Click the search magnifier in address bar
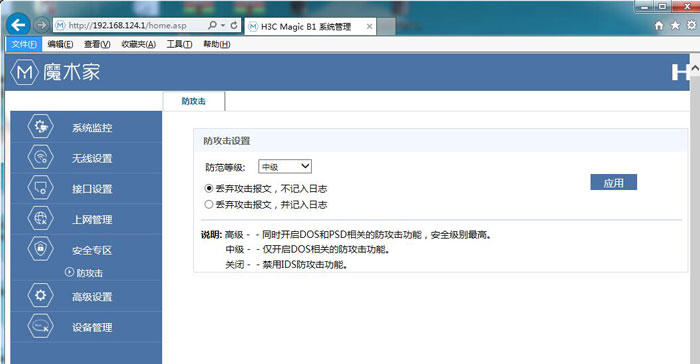This screenshot has height=364, width=700. 212,25
